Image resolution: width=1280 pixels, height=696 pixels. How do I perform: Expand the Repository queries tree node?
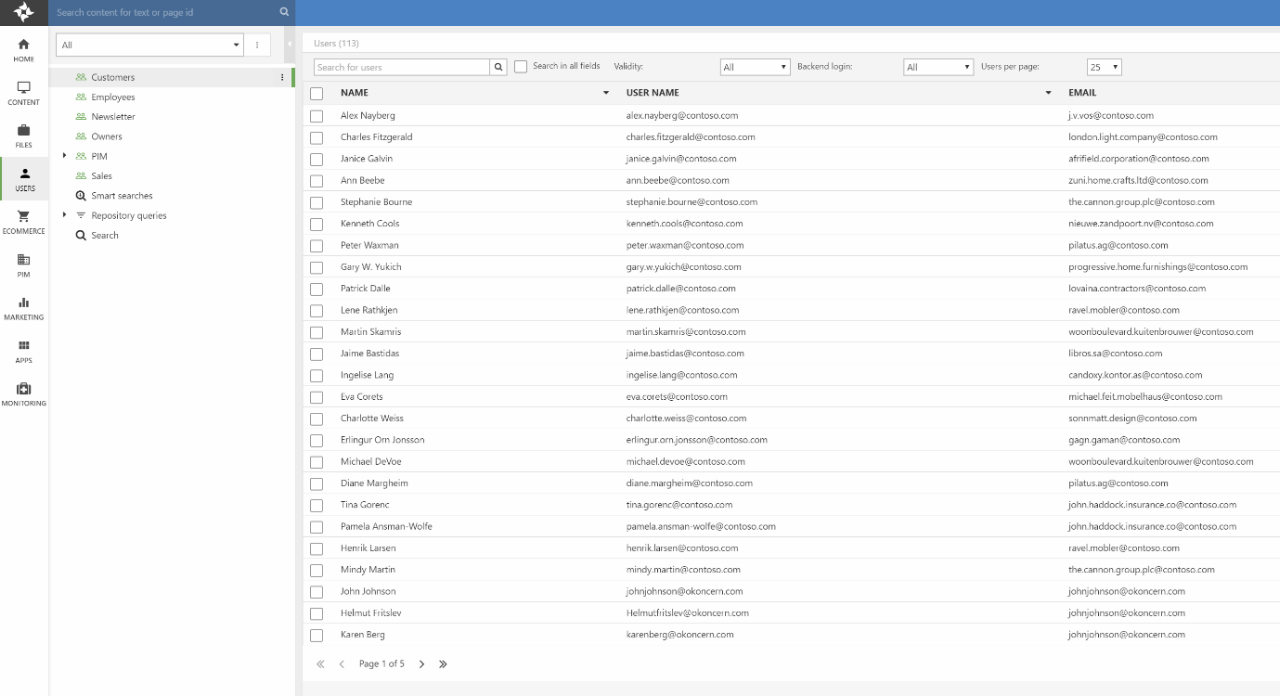click(65, 216)
